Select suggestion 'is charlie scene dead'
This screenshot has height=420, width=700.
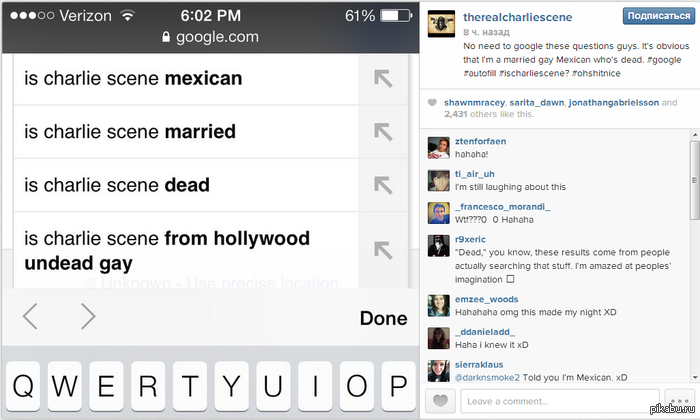click(186, 185)
